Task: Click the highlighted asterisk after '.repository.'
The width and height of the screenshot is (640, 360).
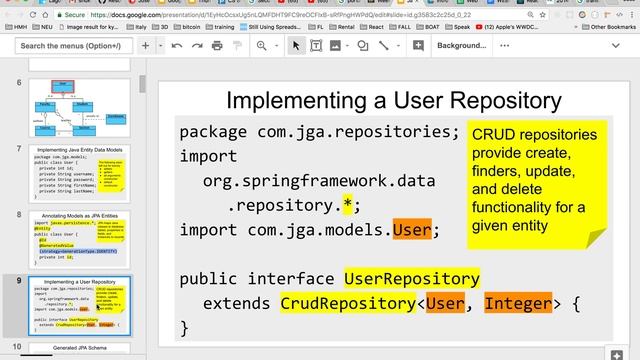Action: coord(347,205)
